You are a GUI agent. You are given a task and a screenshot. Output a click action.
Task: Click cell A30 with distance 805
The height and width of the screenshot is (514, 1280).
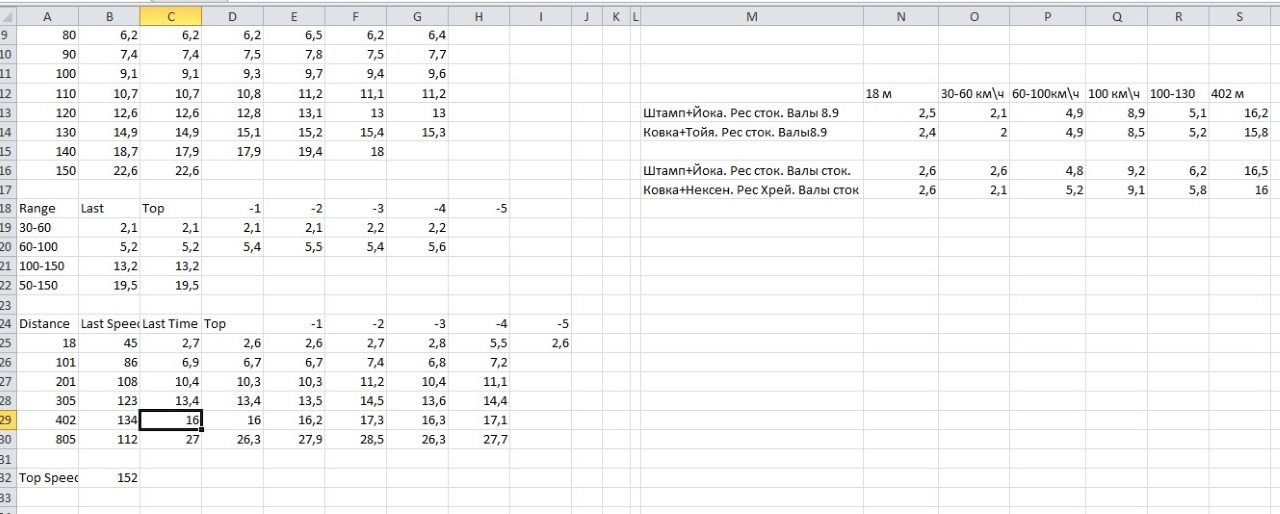47,440
